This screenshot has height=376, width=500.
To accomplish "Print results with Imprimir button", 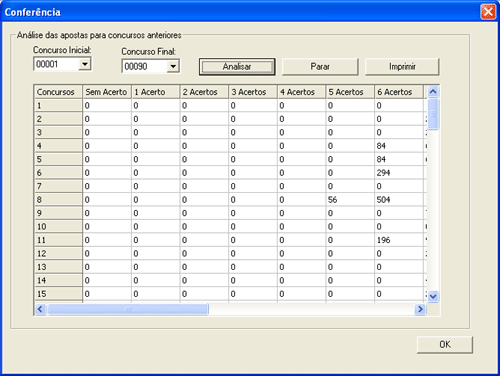I will point(402,67).
